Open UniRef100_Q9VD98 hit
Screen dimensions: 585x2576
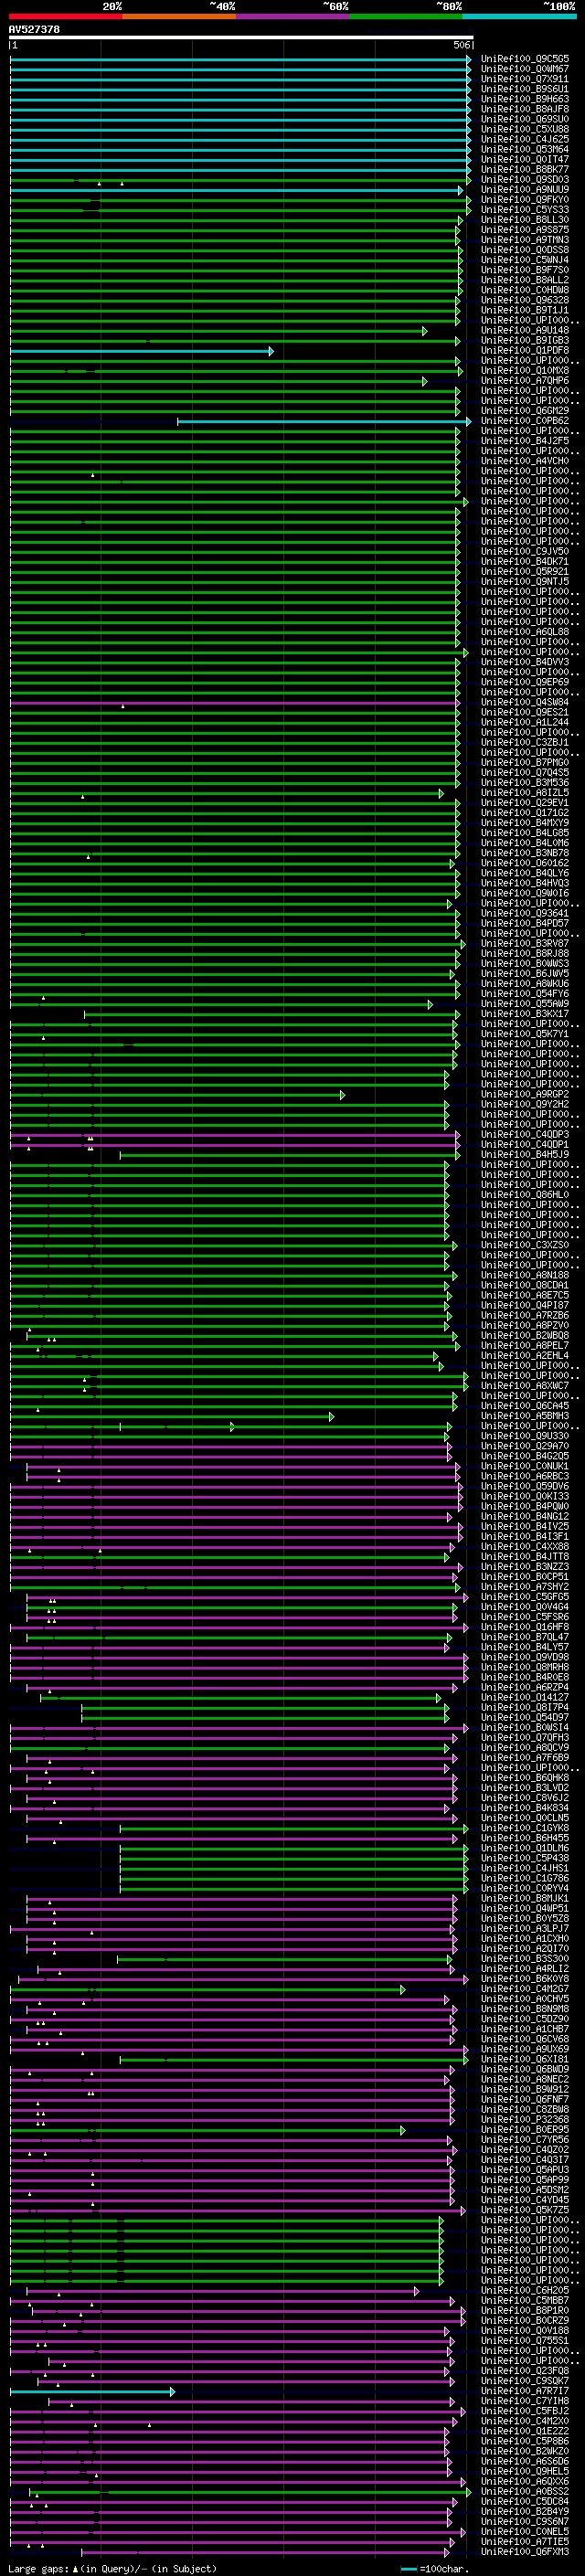pos(524,1658)
